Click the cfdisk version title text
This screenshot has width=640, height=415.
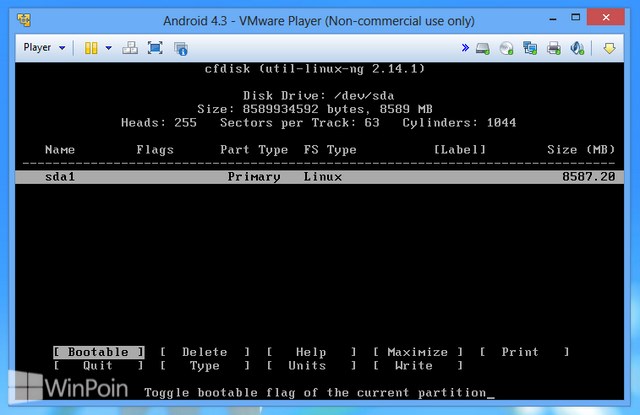[x=315, y=69]
